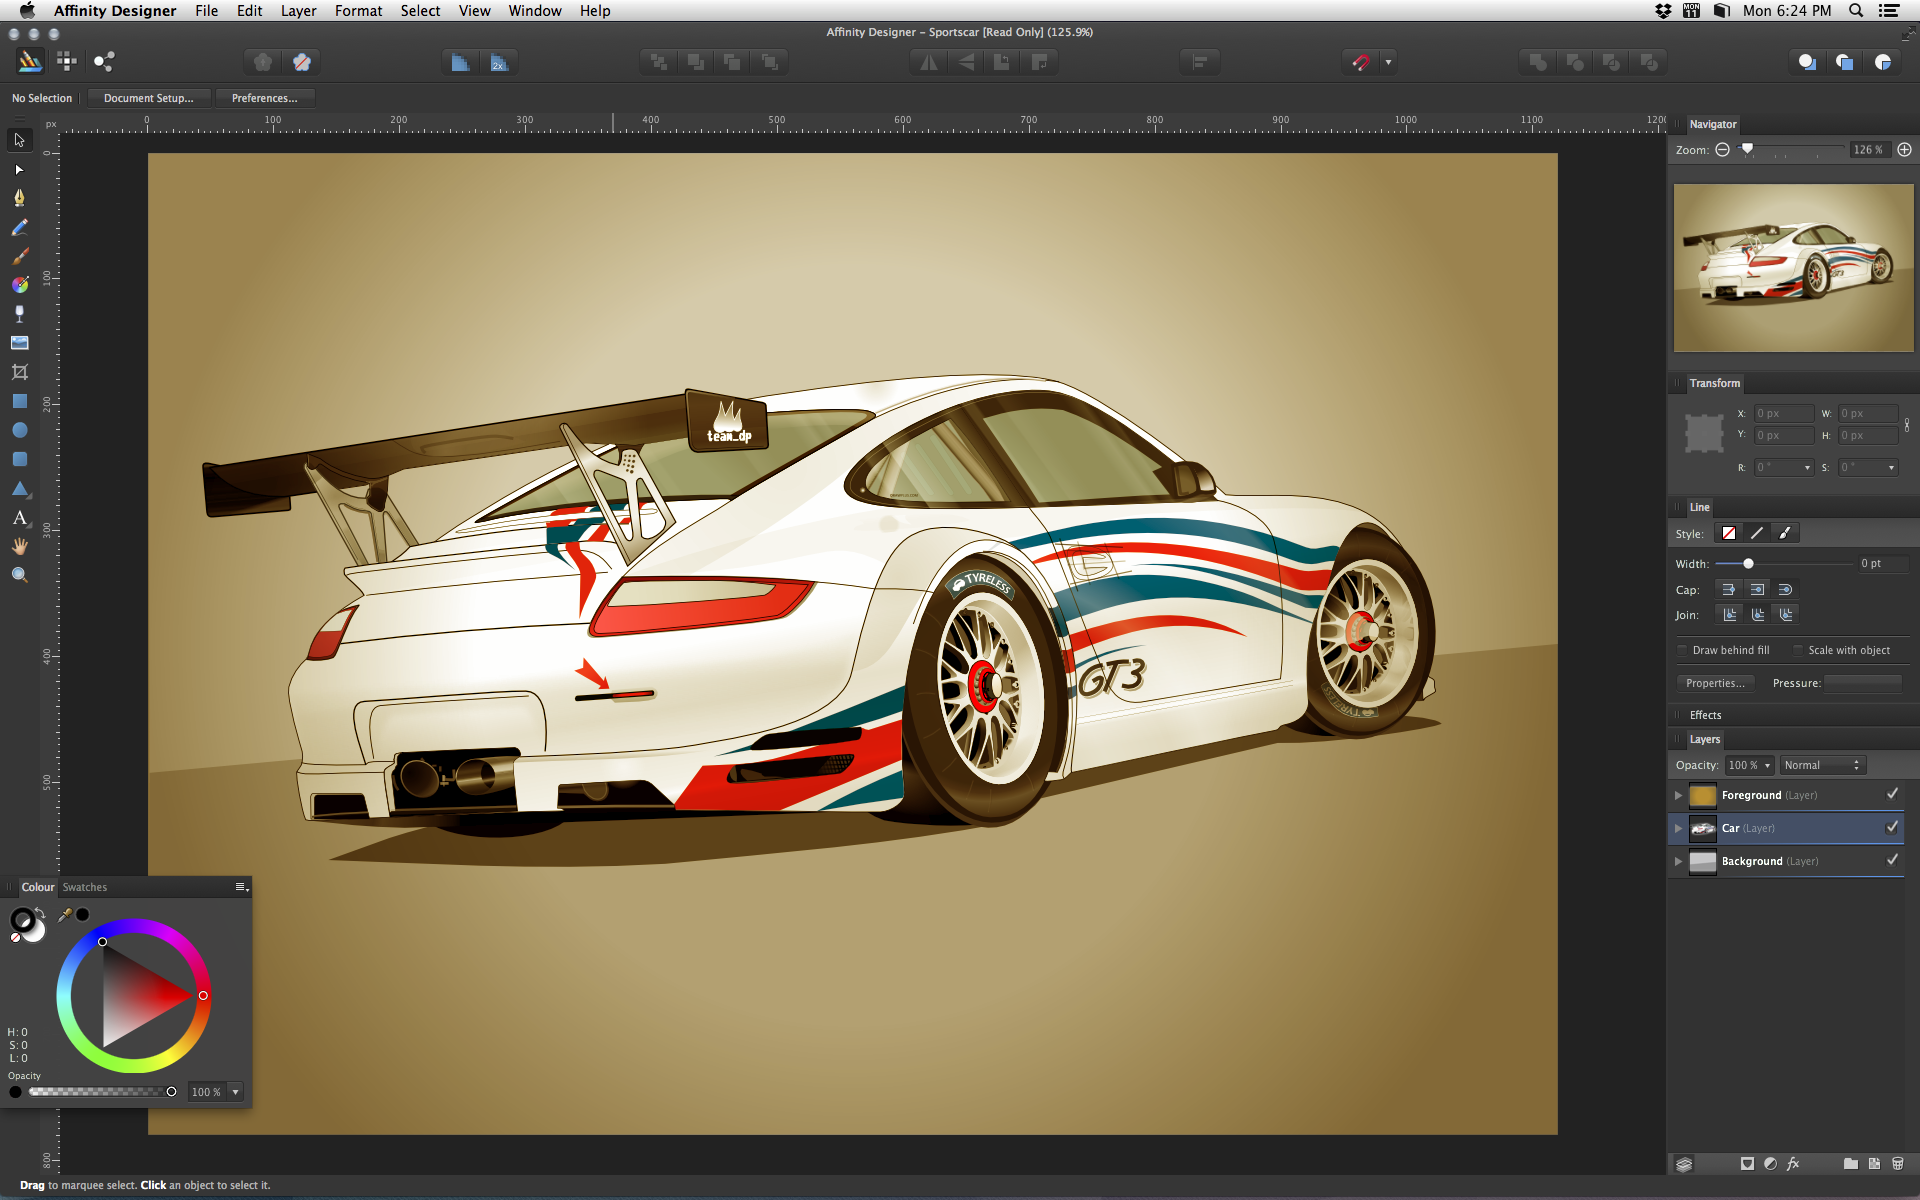Expand the Car layer

(1679, 828)
